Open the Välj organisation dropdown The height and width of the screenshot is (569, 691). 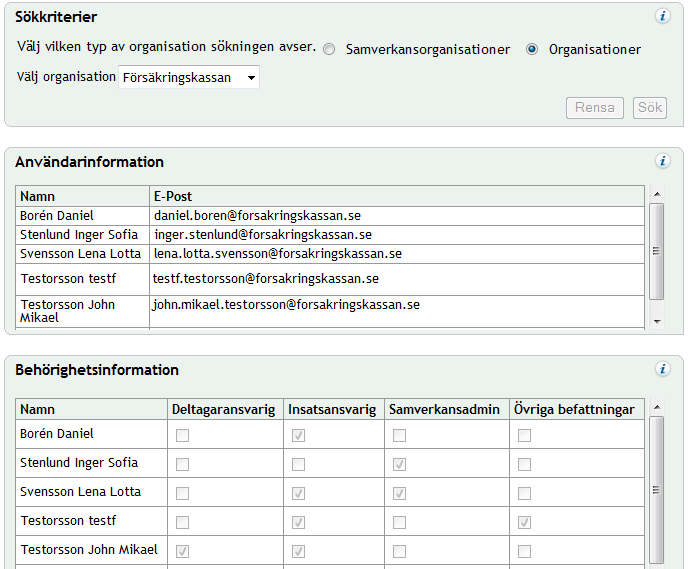(189, 77)
